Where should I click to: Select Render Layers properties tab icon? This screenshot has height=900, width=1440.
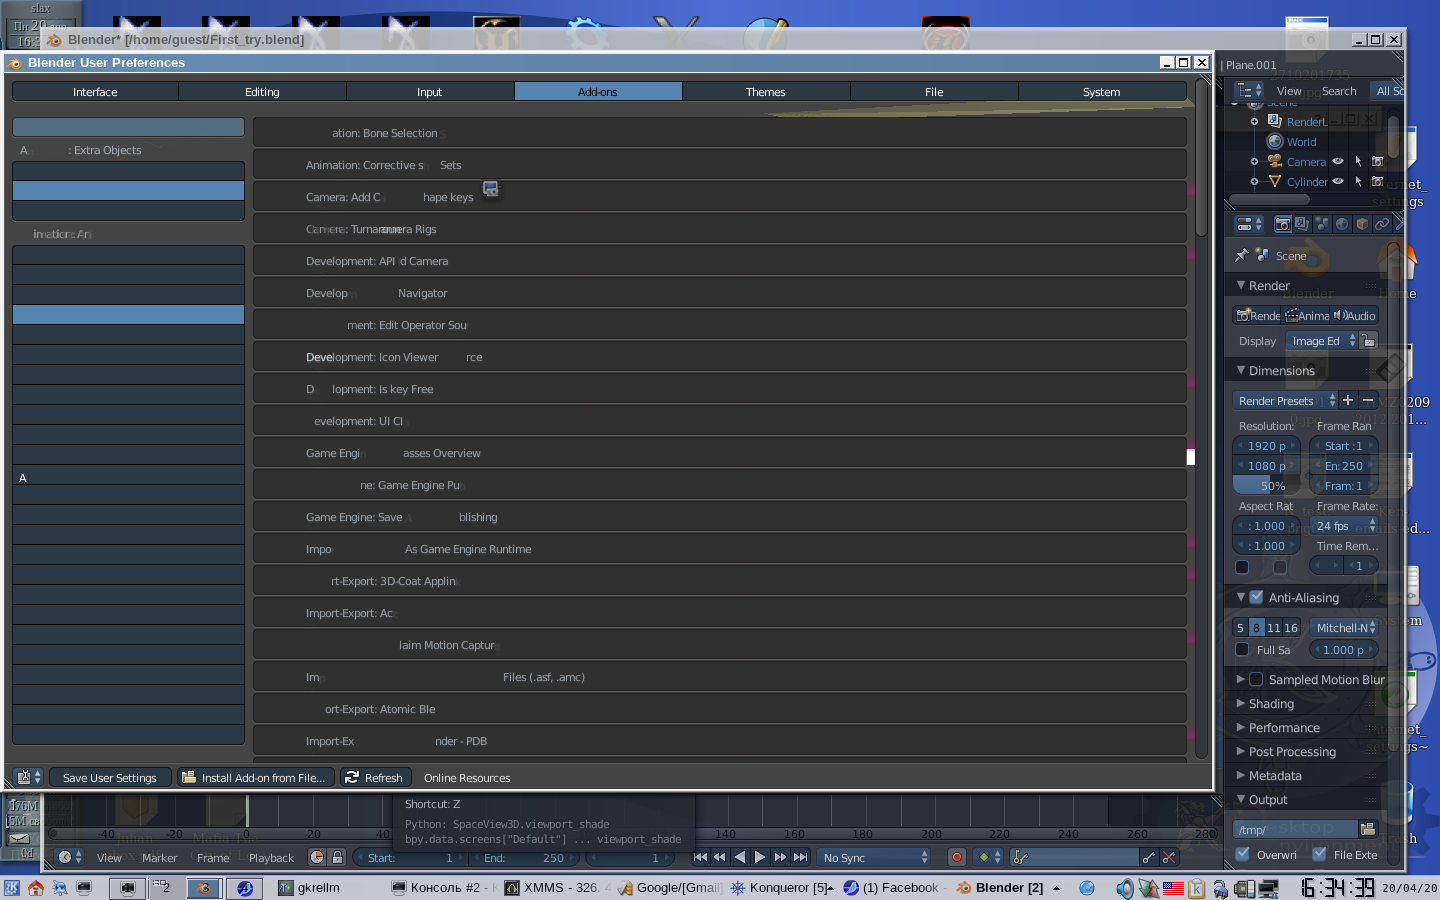(1302, 224)
